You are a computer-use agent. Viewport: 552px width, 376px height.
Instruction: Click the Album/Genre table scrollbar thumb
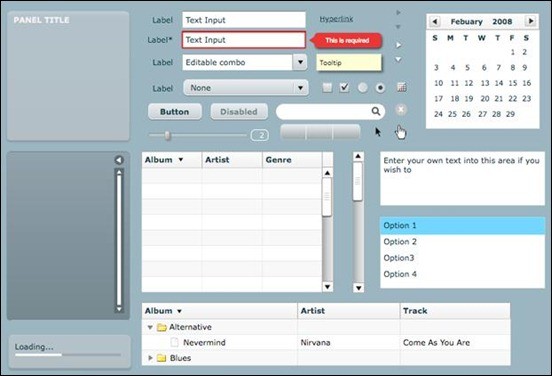(x=327, y=197)
